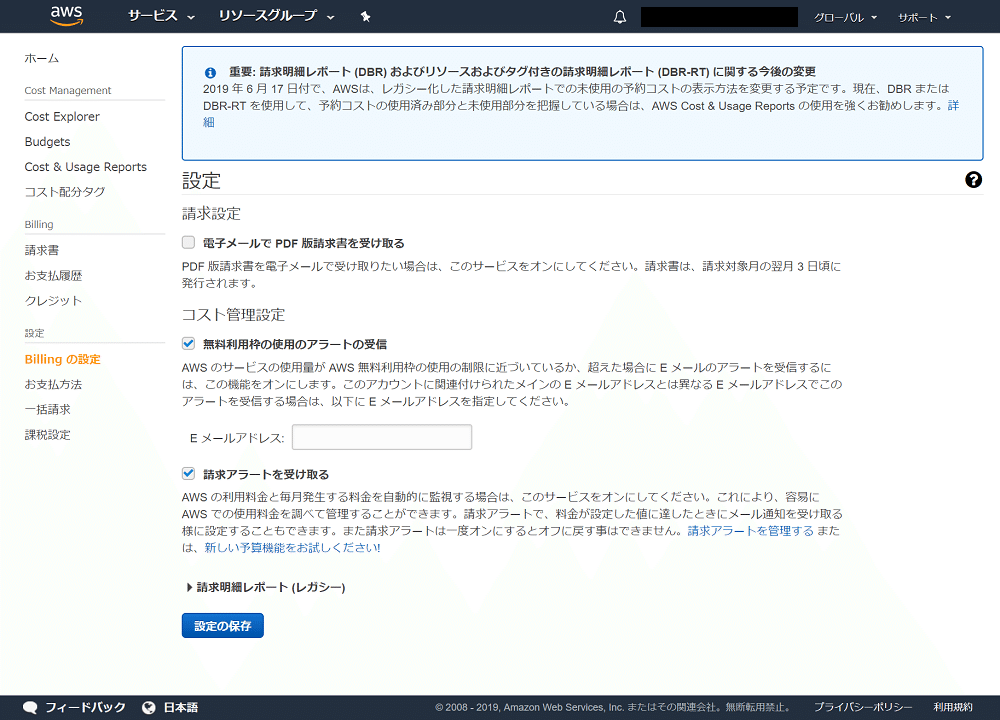Open 課税設定 in sidebar
Viewport: 1000px width, 720px height.
tap(47, 435)
